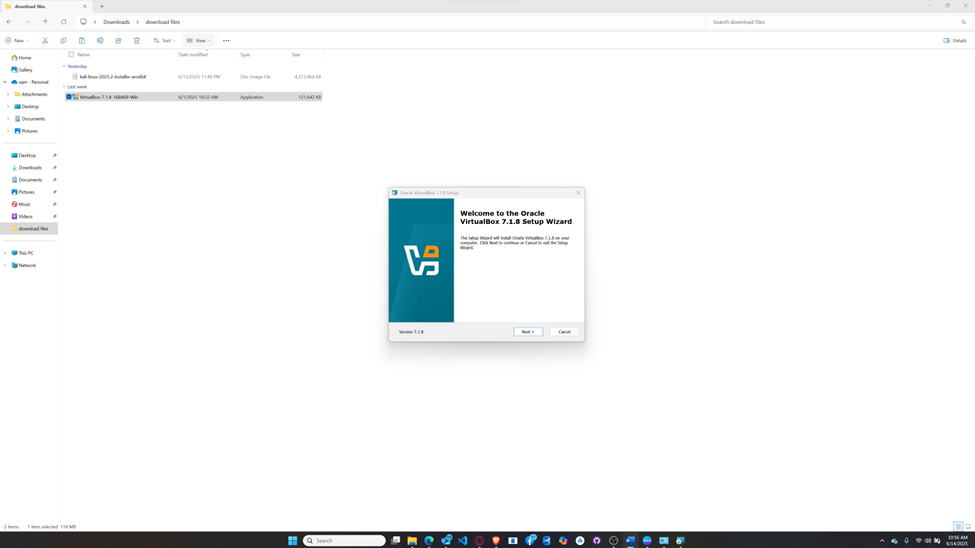The image size is (975, 548).
Task: Click the Paste icon in Explorer toolbar
Action: point(81,40)
